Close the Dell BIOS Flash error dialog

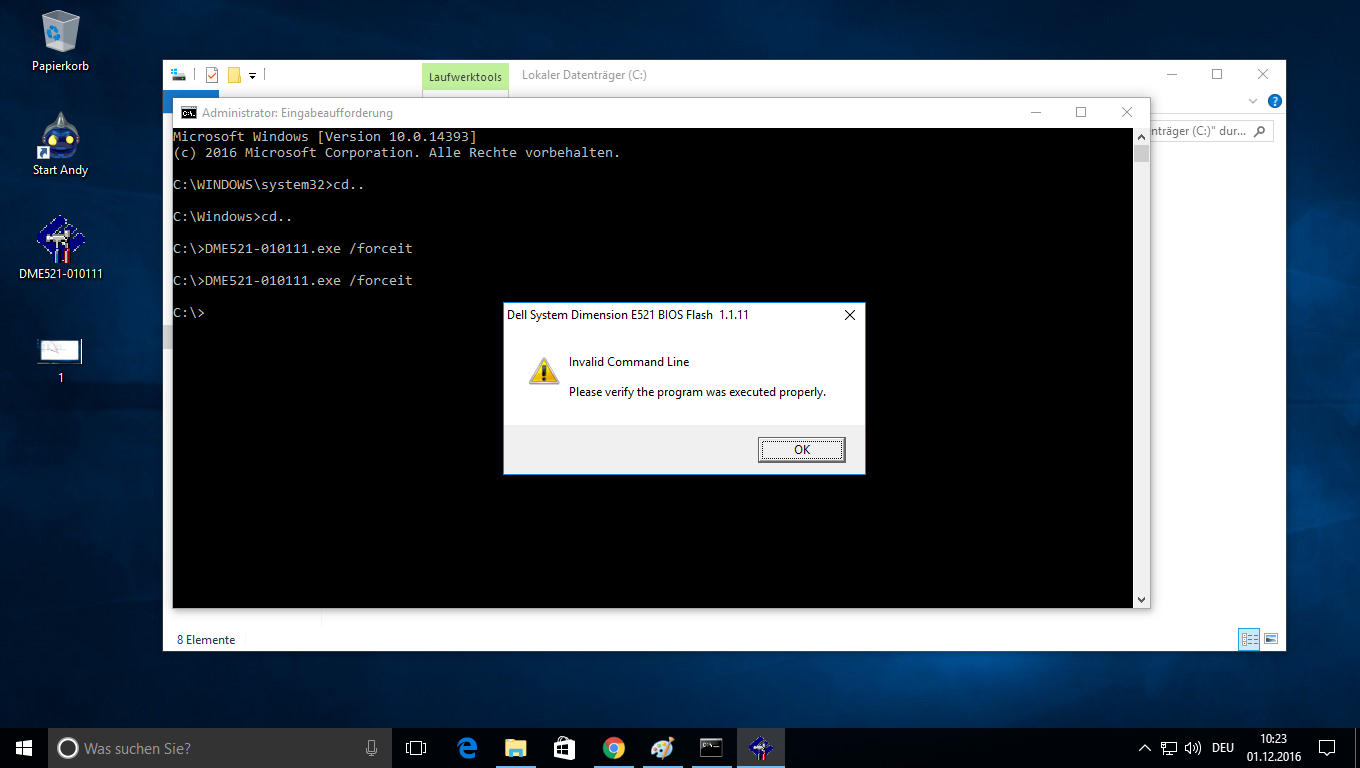[x=850, y=315]
